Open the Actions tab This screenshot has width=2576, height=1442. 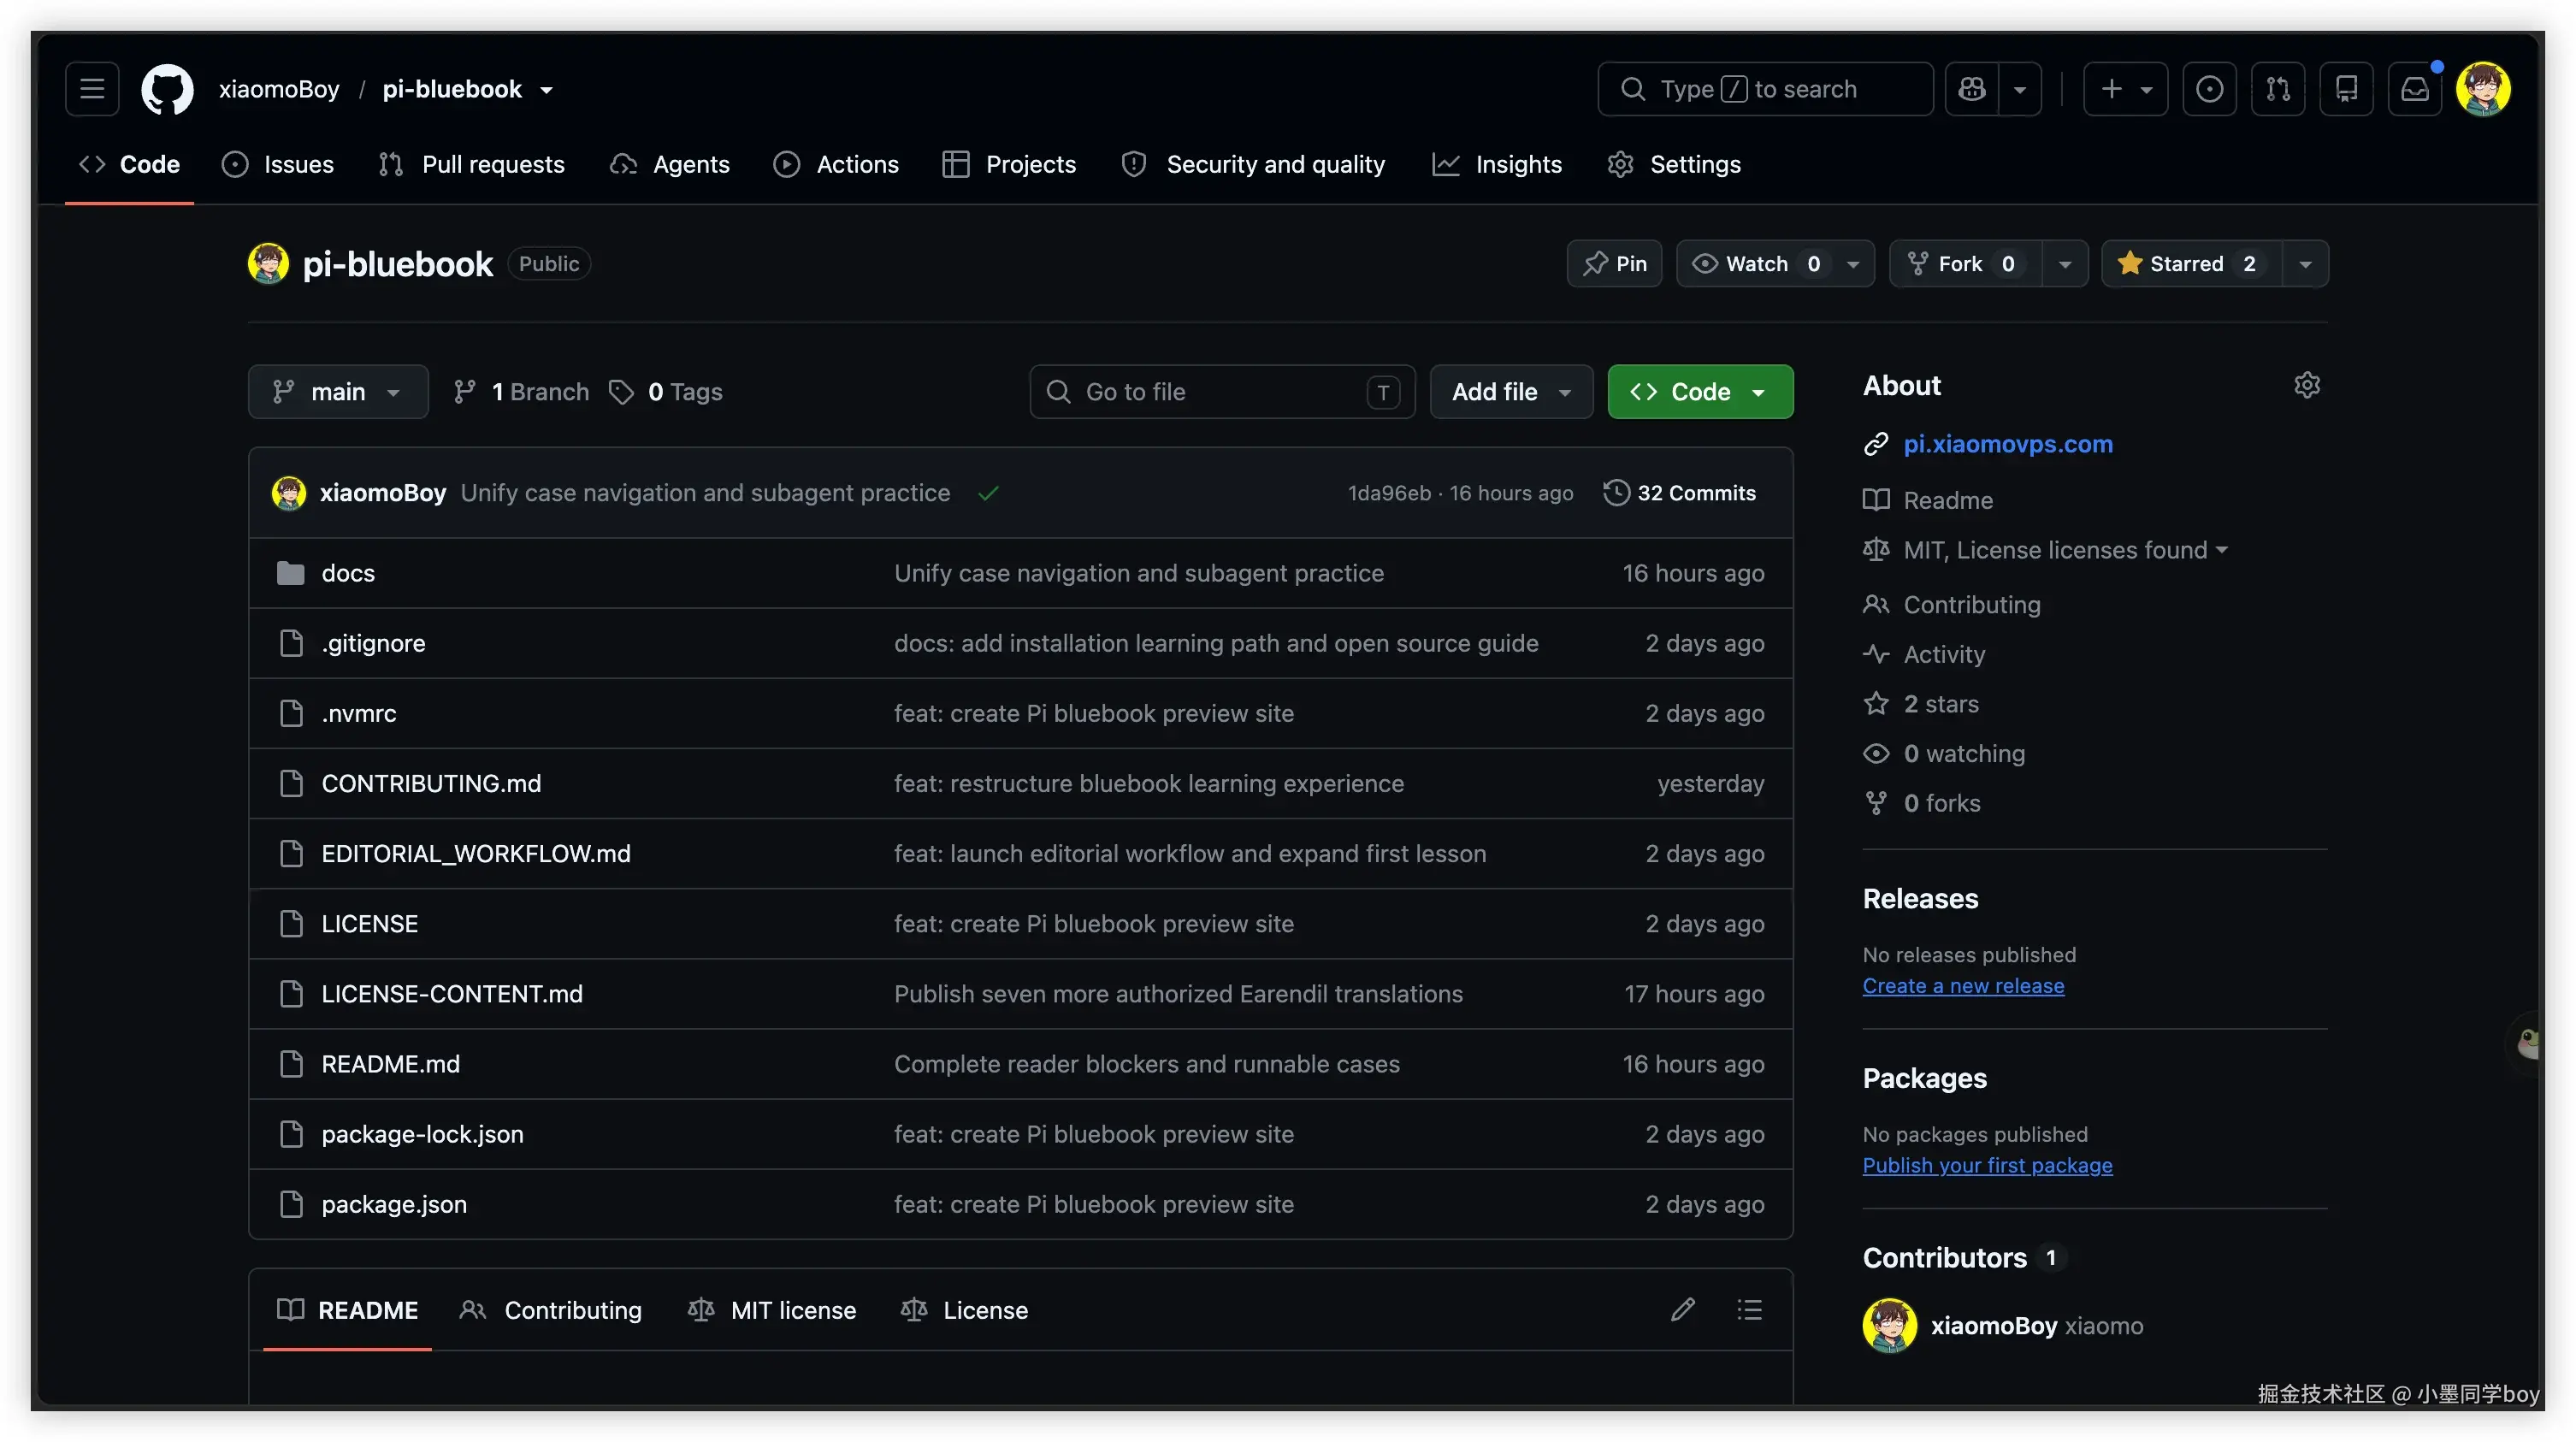coord(836,164)
